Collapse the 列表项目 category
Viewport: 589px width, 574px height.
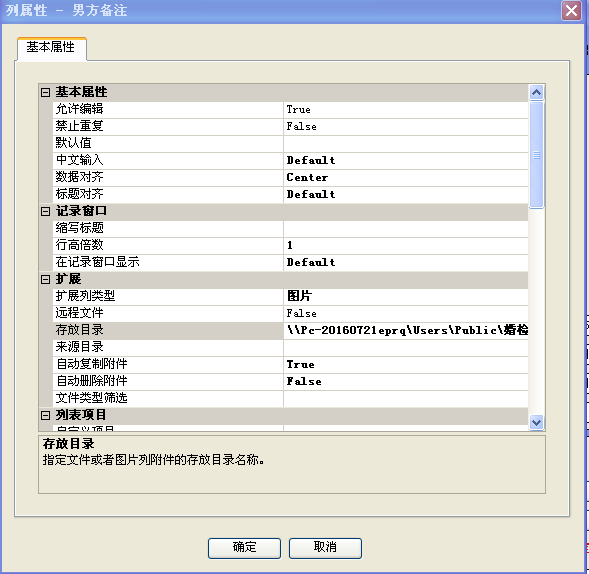click(45, 415)
